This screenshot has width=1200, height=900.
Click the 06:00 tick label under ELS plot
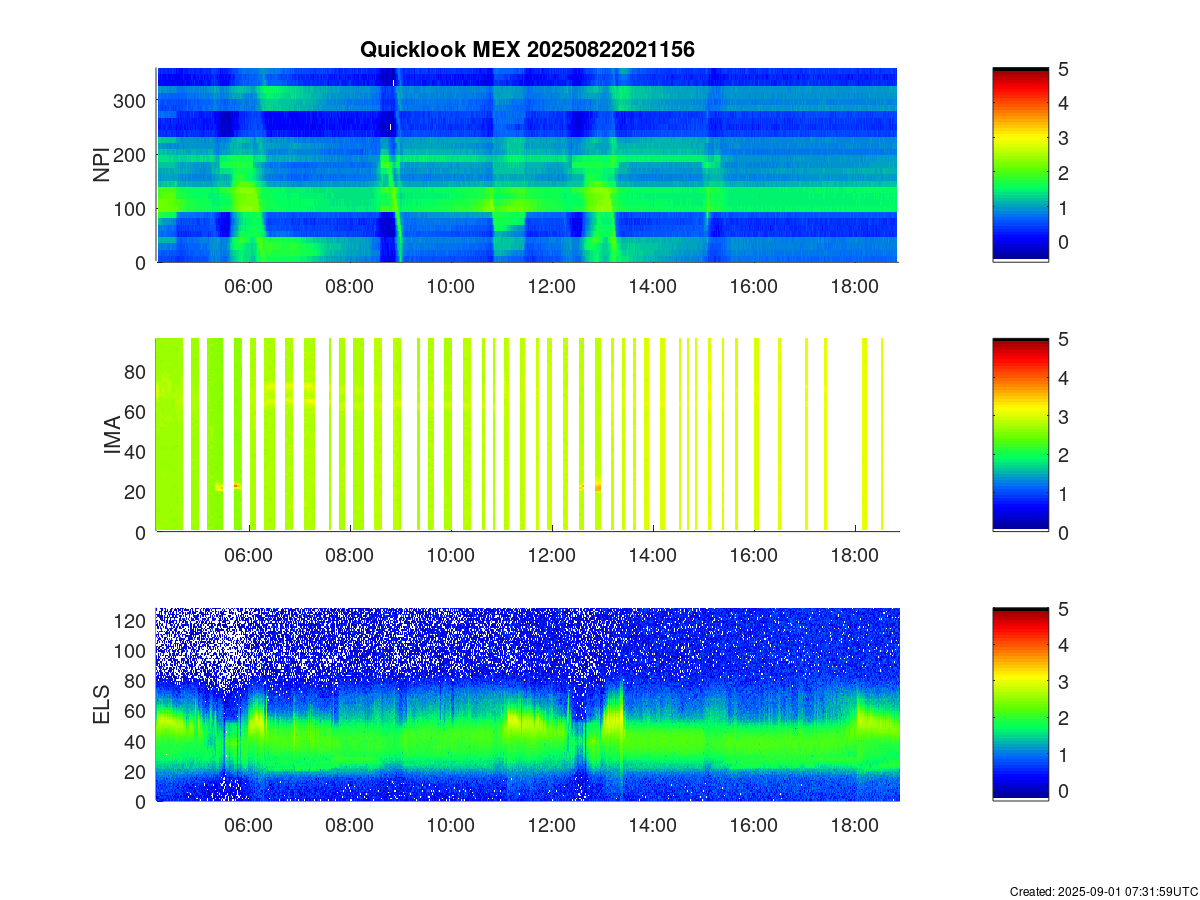click(248, 826)
